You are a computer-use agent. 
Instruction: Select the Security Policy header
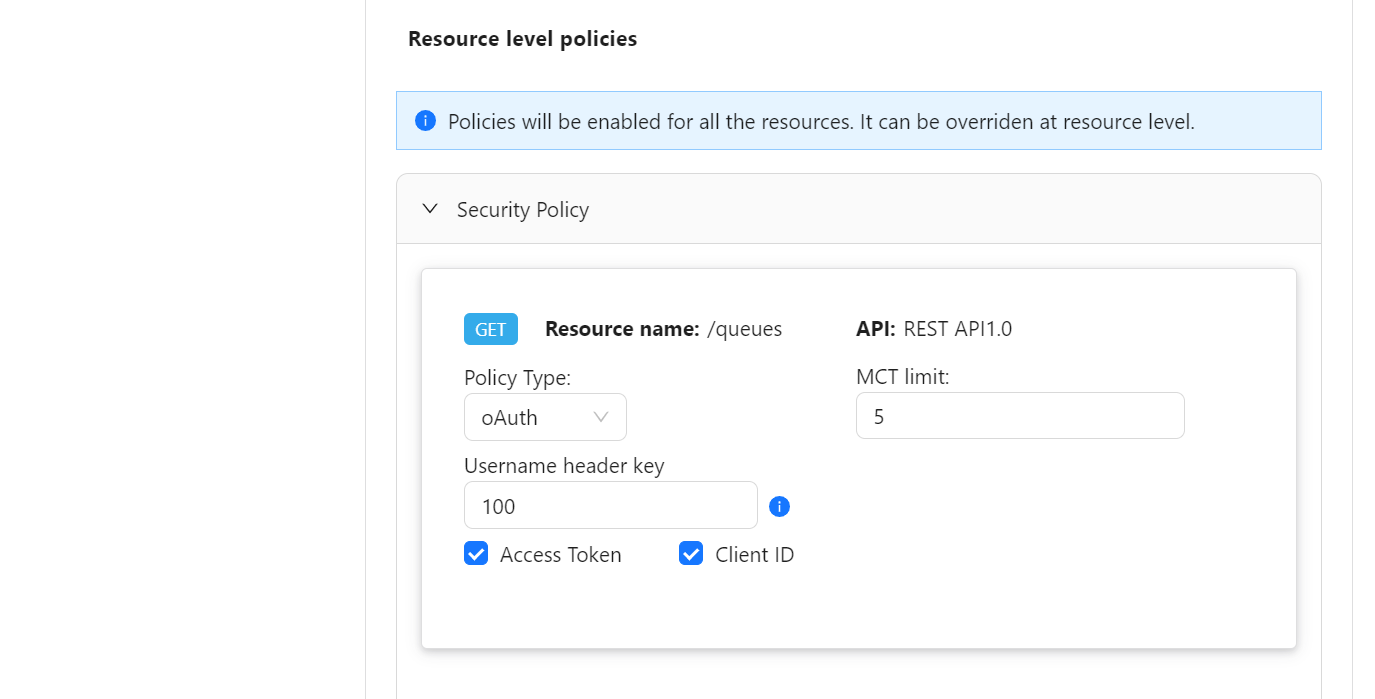522,209
